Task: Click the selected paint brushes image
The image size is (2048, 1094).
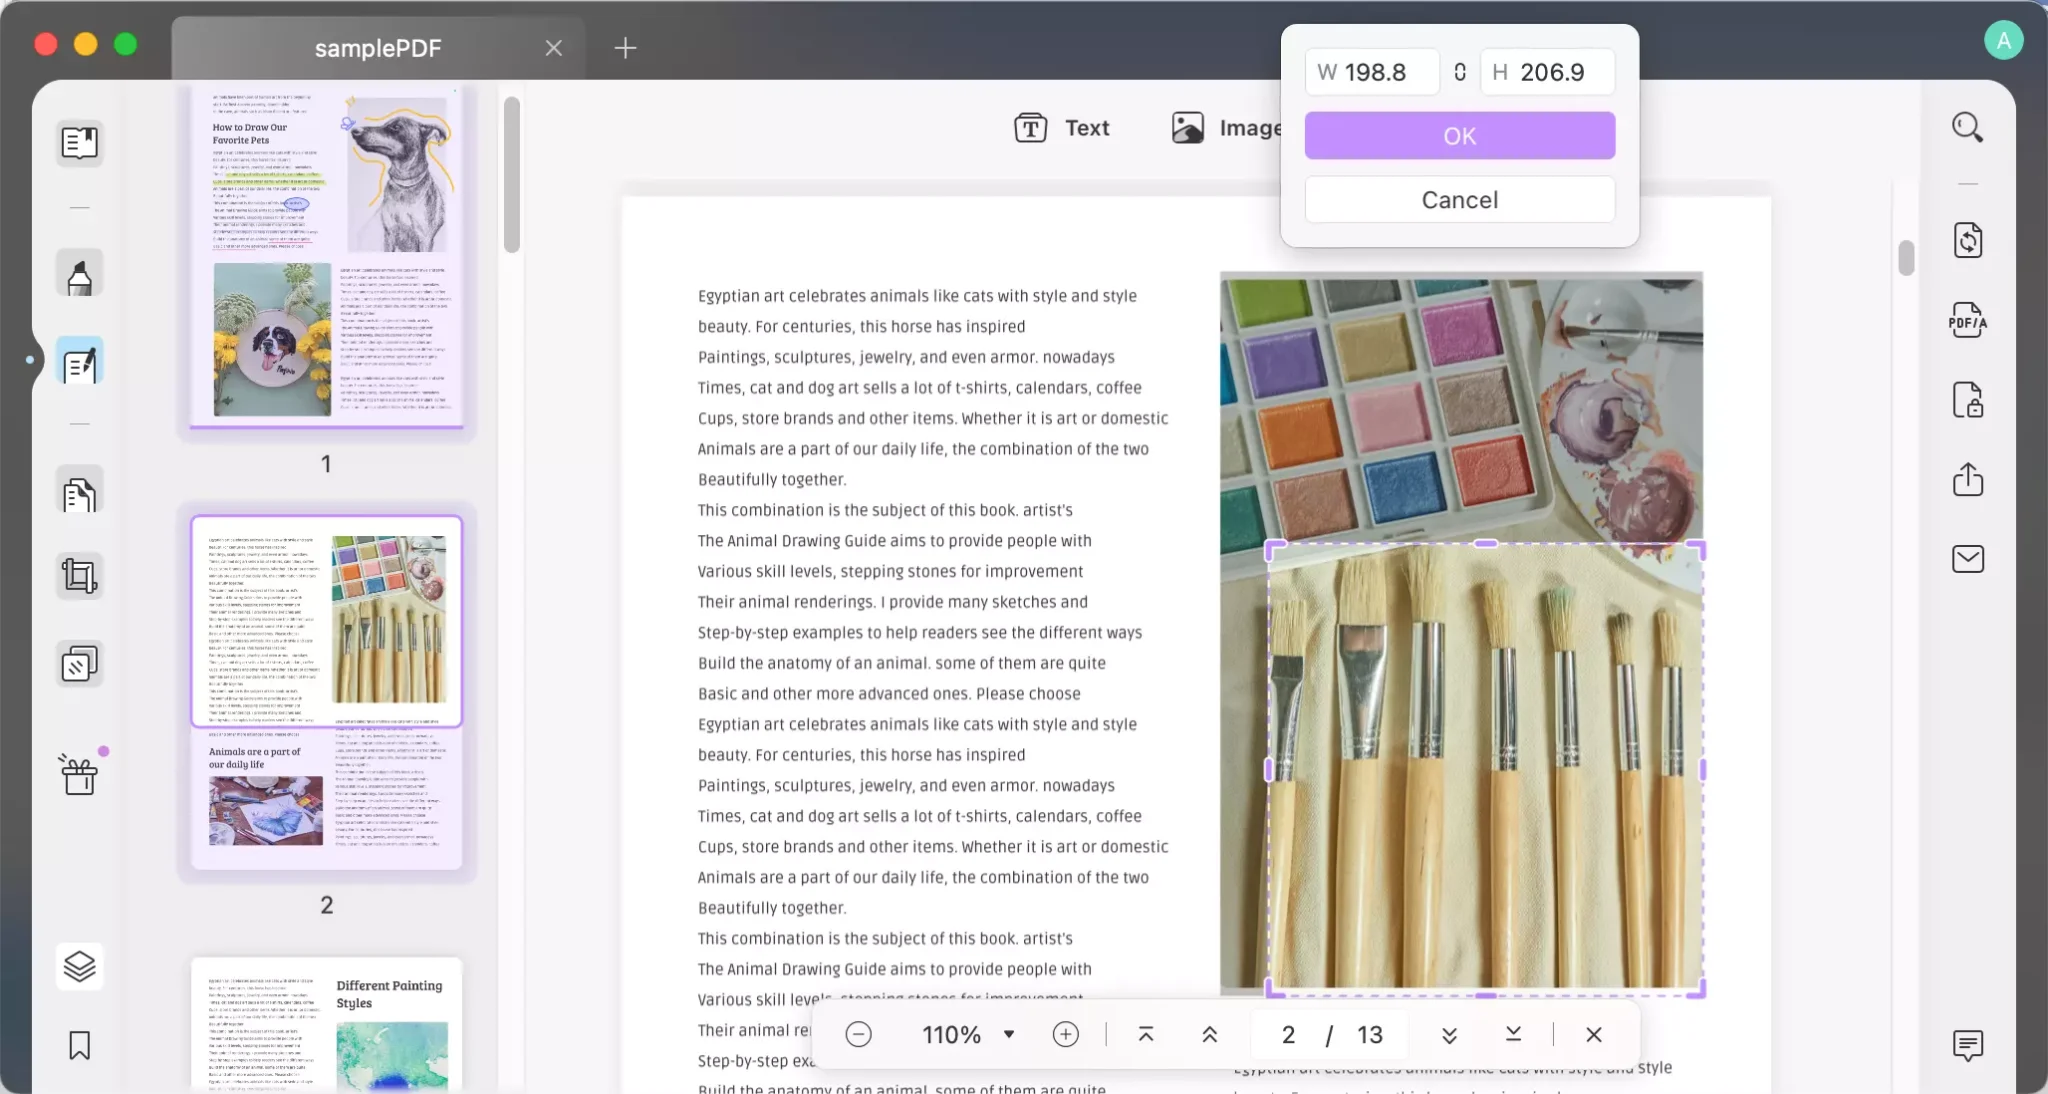Action: 1485,769
